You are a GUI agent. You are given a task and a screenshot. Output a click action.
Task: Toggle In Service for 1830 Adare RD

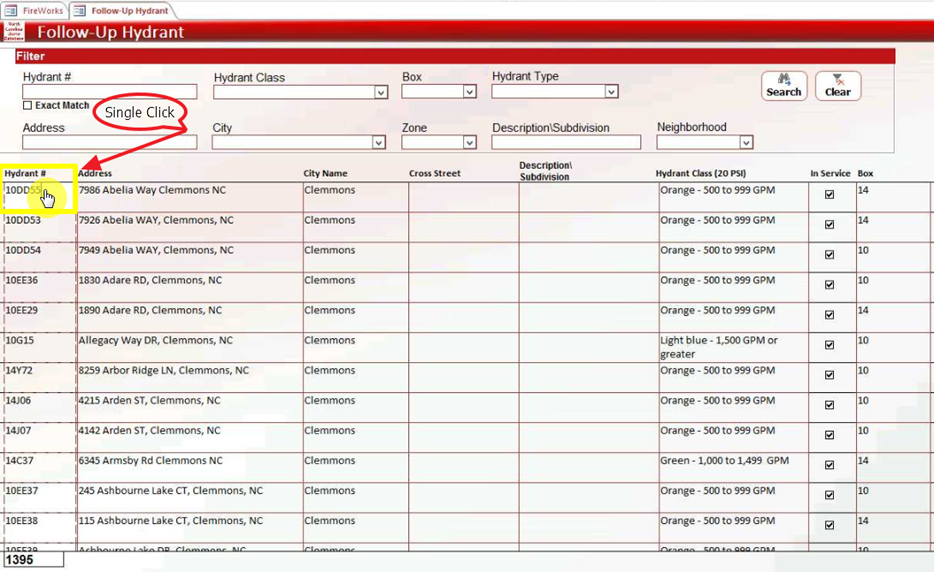tap(829, 285)
